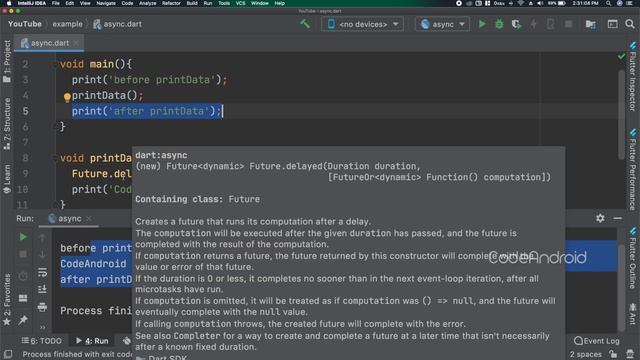Click the lightbulb intention icon on line 4
The width and height of the screenshot is (640, 360).
[x=67, y=97]
